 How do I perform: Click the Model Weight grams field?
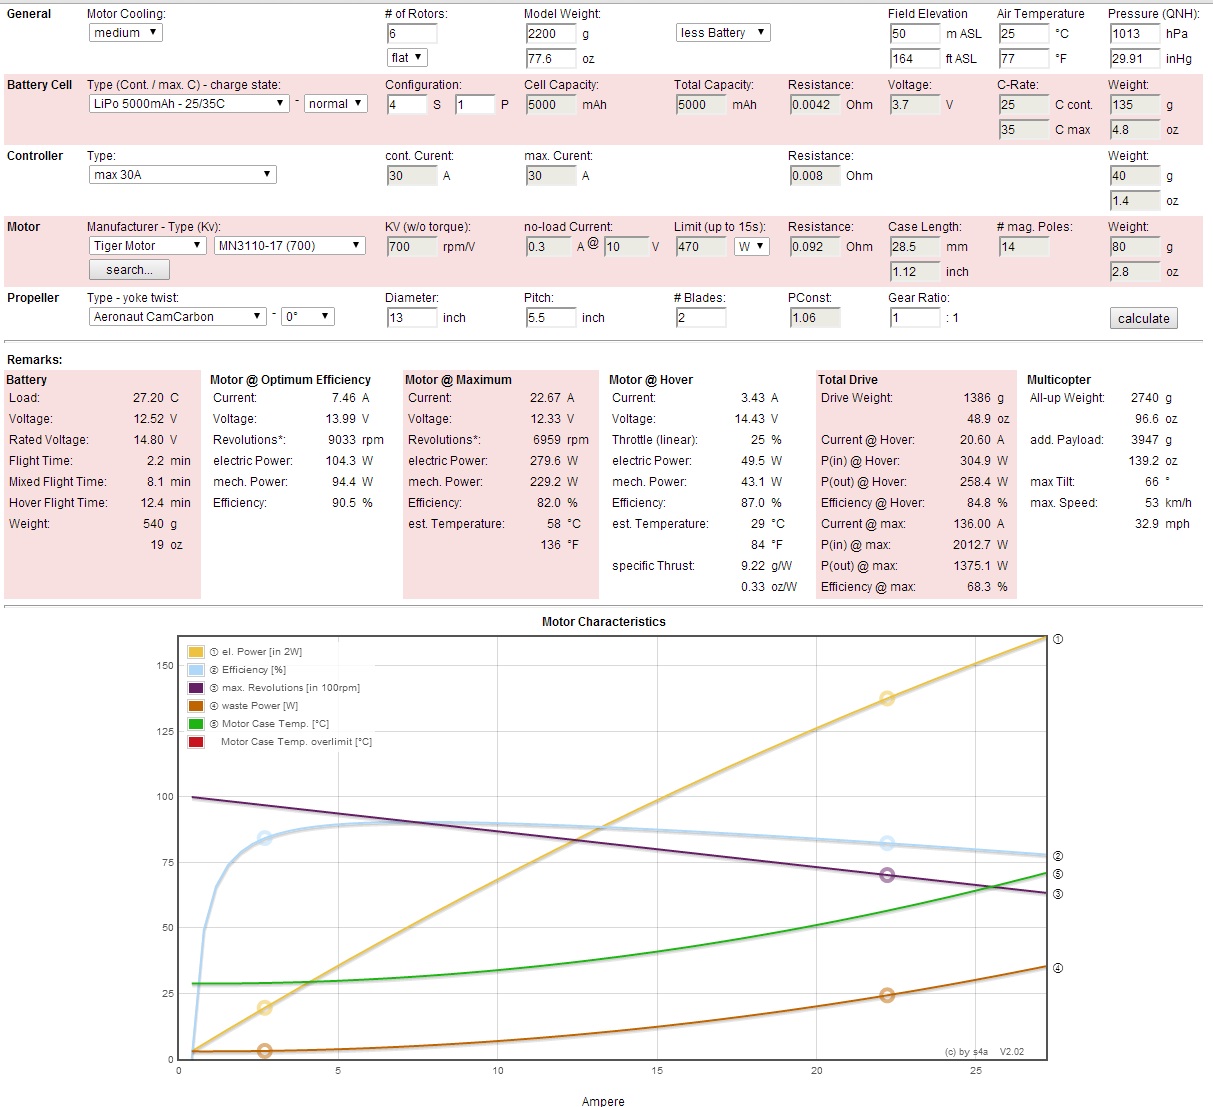pos(550,34)
